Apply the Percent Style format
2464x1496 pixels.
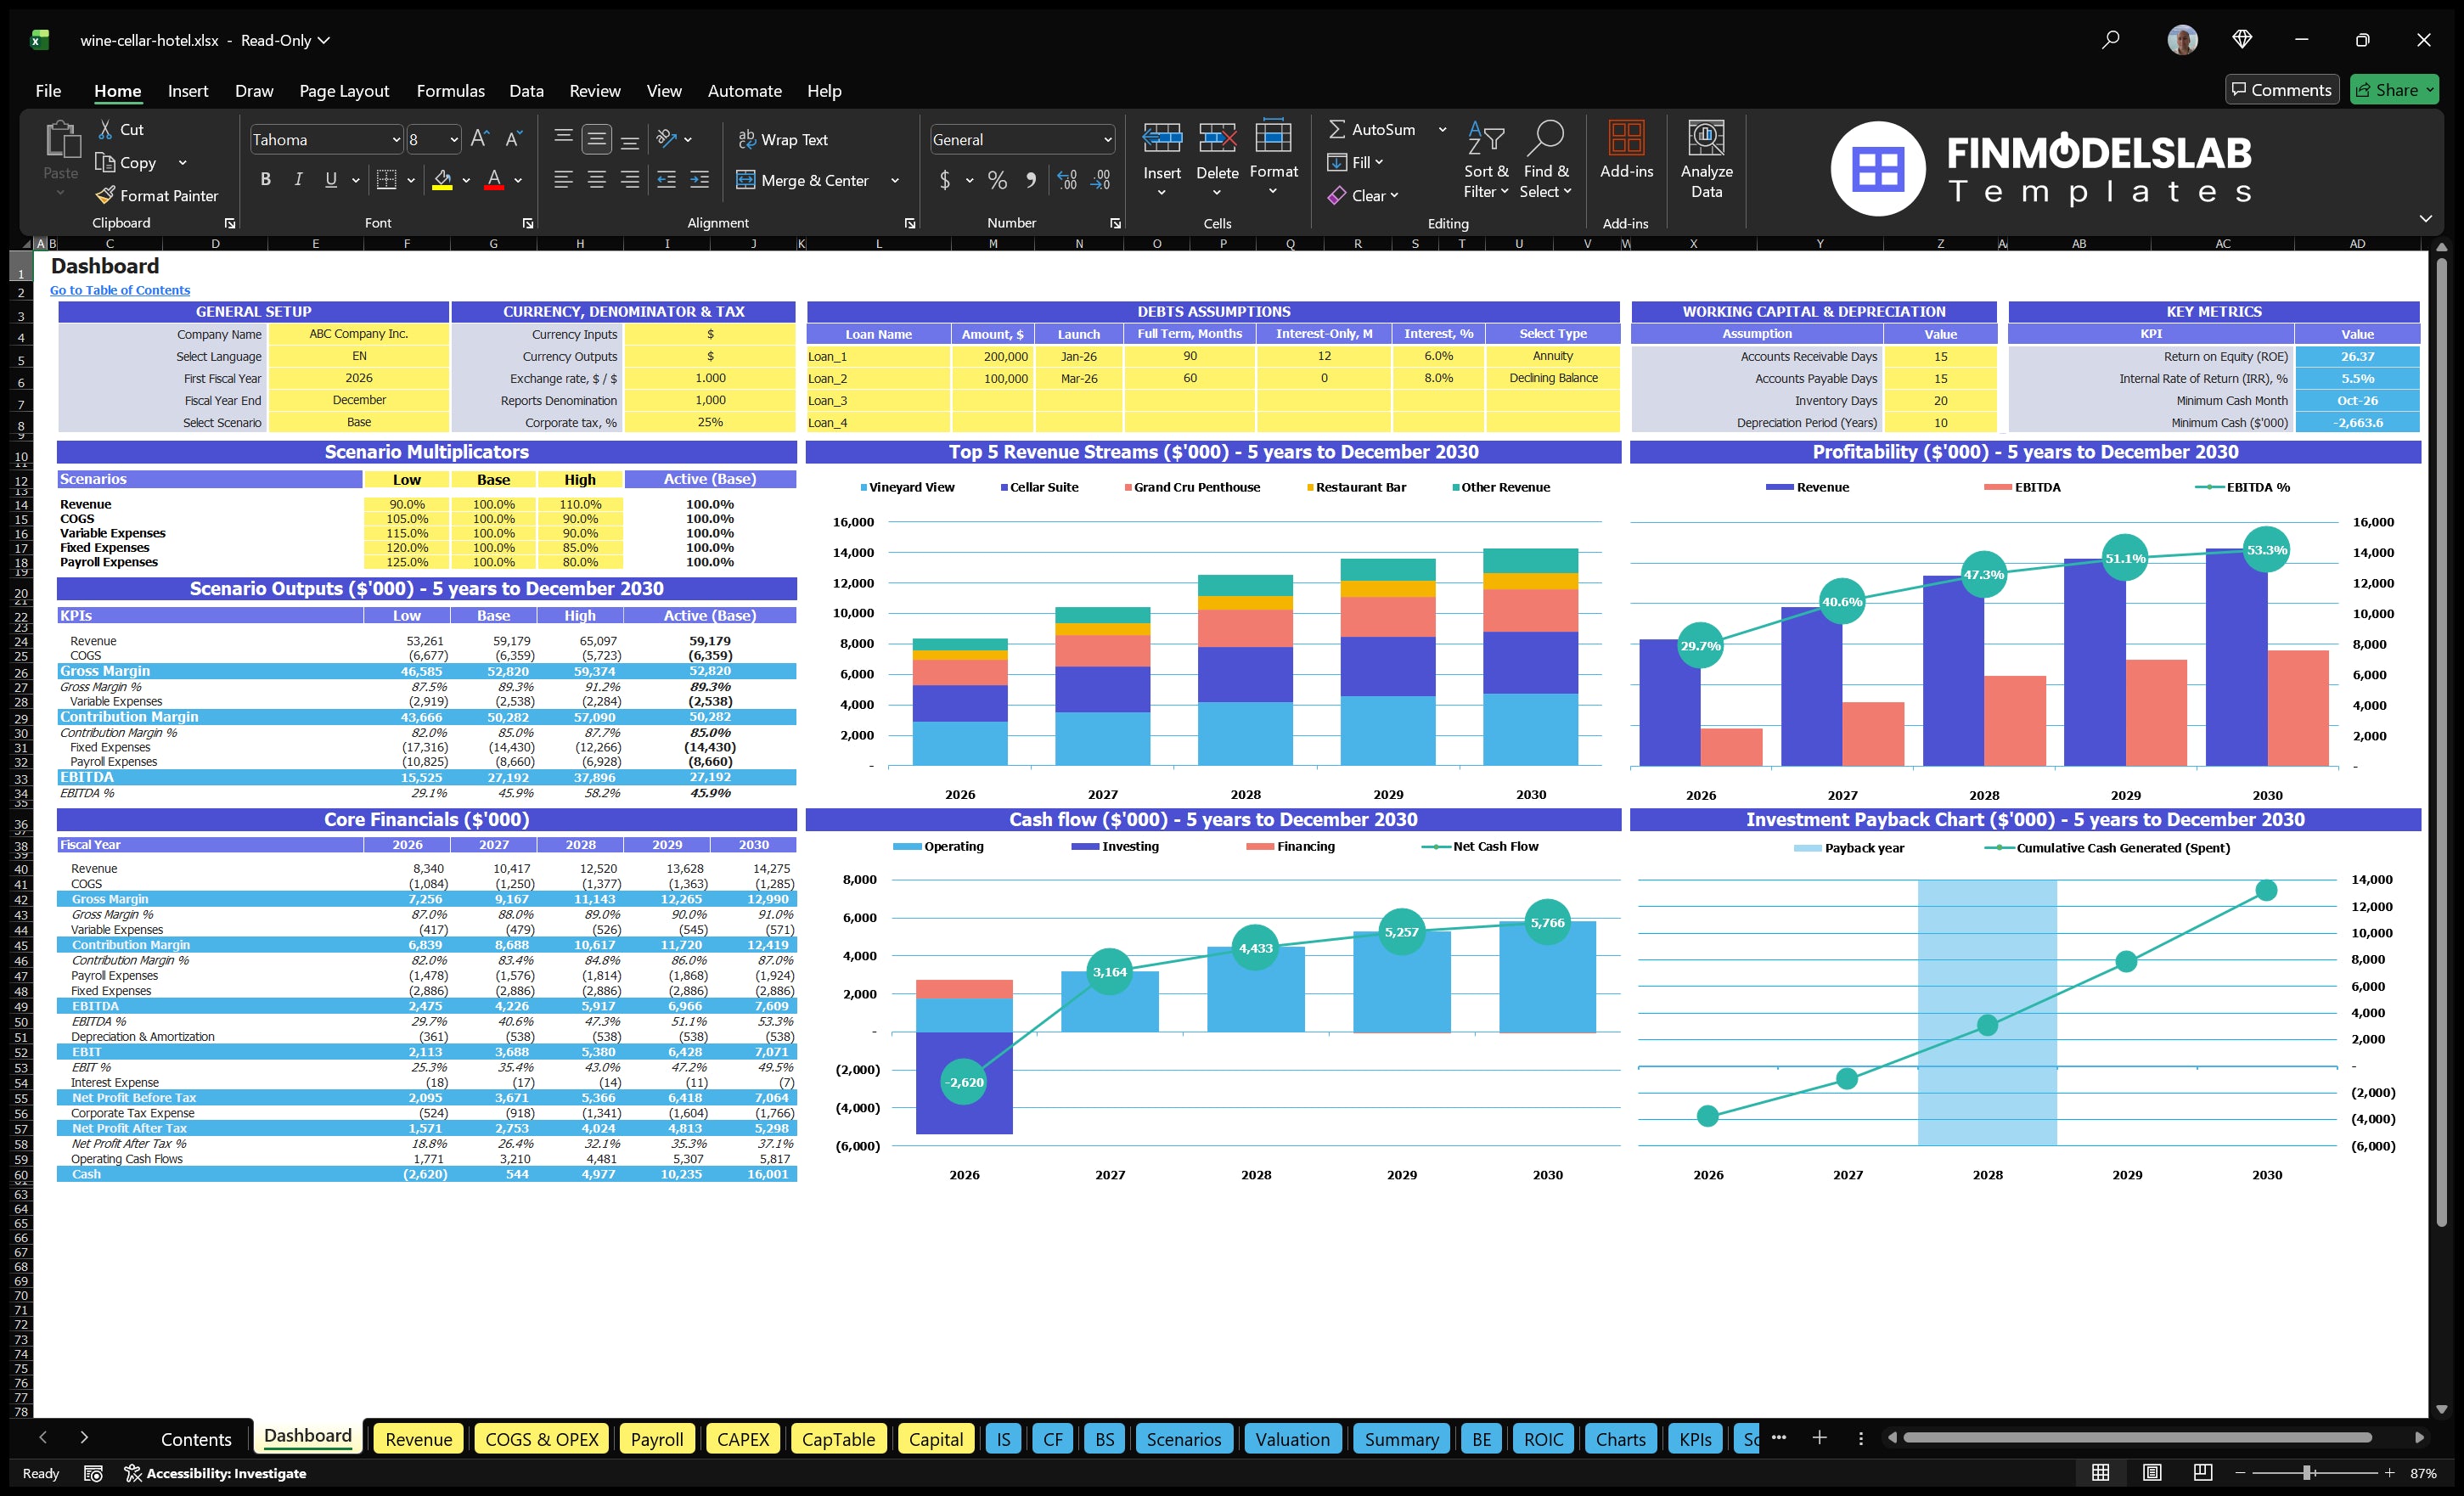pyautogui.click(x=997, y=181)
